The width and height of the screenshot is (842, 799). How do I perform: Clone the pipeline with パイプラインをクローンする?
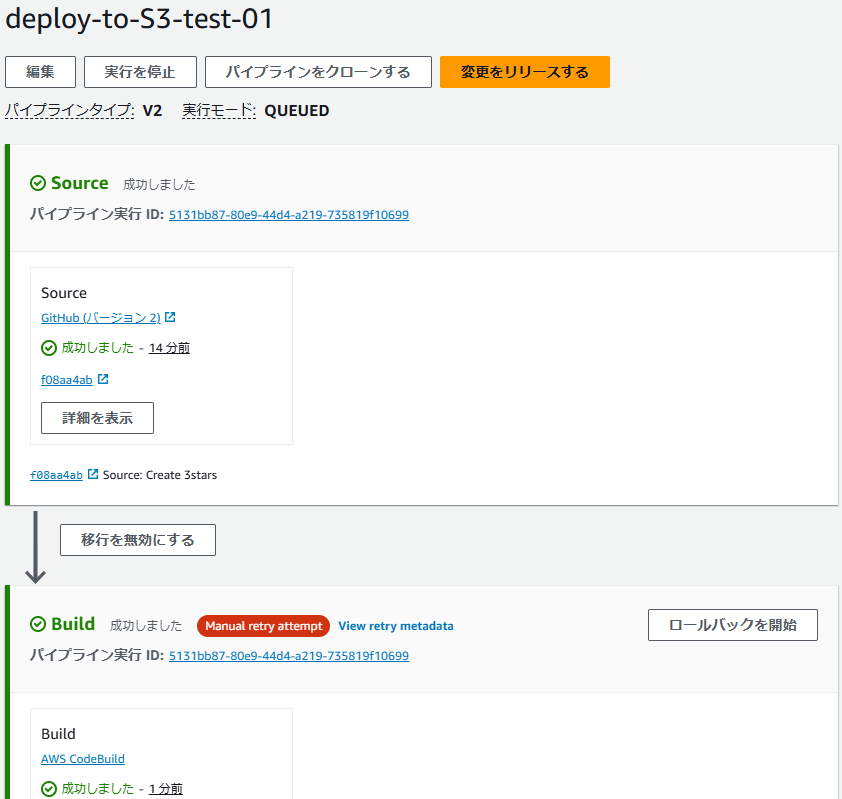318,72
